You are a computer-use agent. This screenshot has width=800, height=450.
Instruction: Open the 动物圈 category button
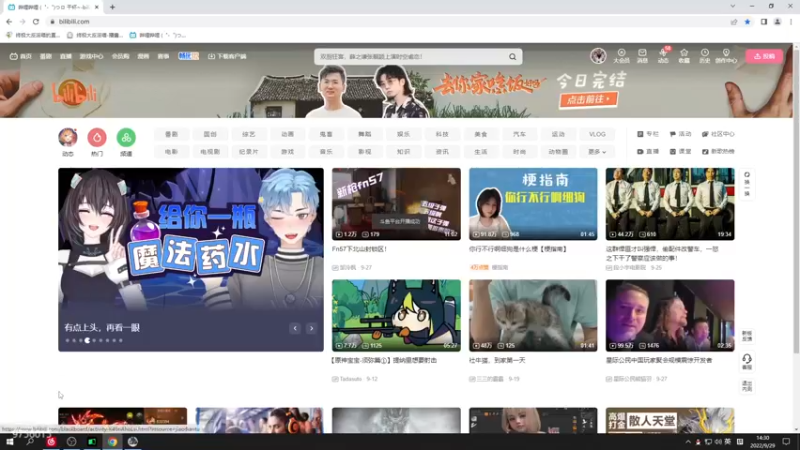[x=558, y=152]
